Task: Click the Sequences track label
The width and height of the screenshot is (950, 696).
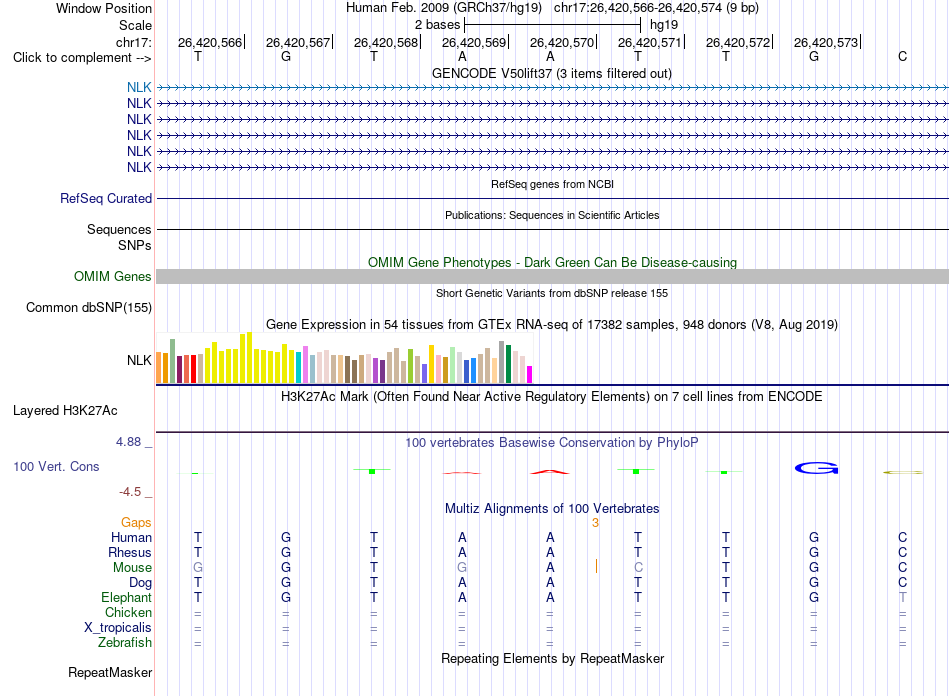Action: 119,229
